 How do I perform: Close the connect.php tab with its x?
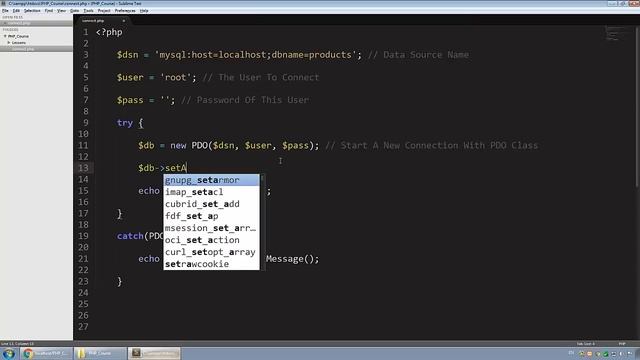[x=124, y=21]
